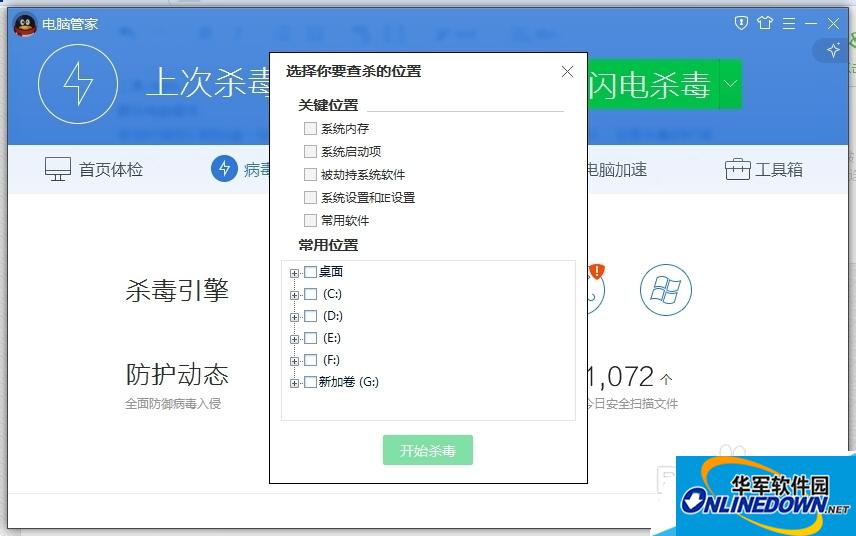Expand the 新加卷 (G:) tree node
The height and width of the screenshot is (536, 856).
pos(294,383)
